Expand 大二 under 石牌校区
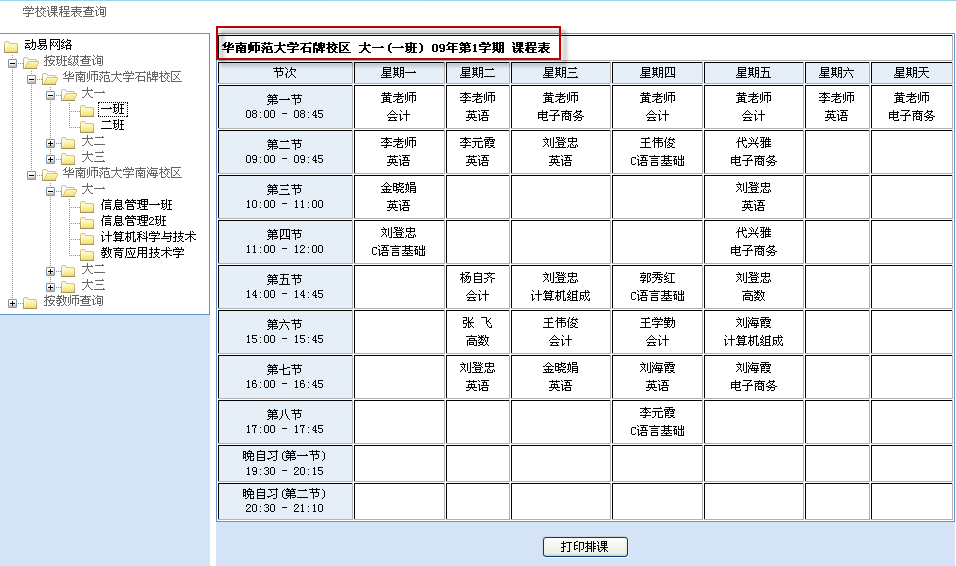This screenshot has height=566, width=956. click(x=51, y=142)
